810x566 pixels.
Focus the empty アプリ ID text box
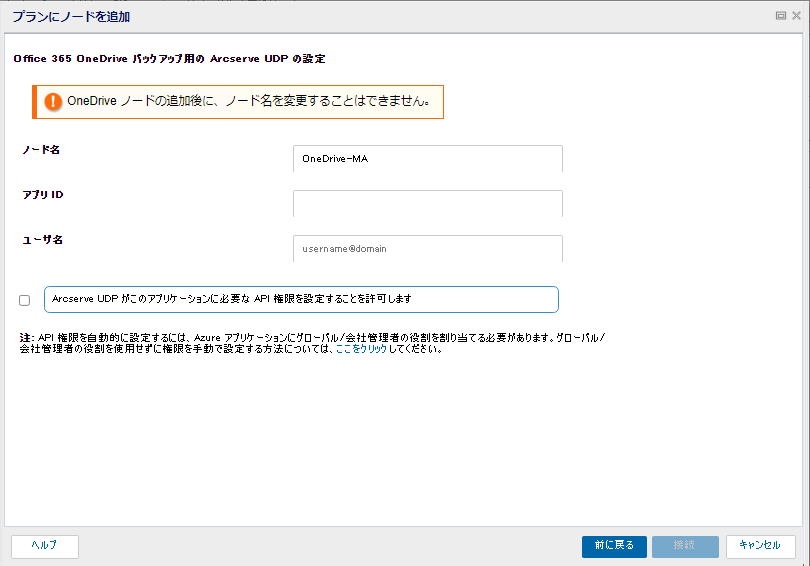428,203
